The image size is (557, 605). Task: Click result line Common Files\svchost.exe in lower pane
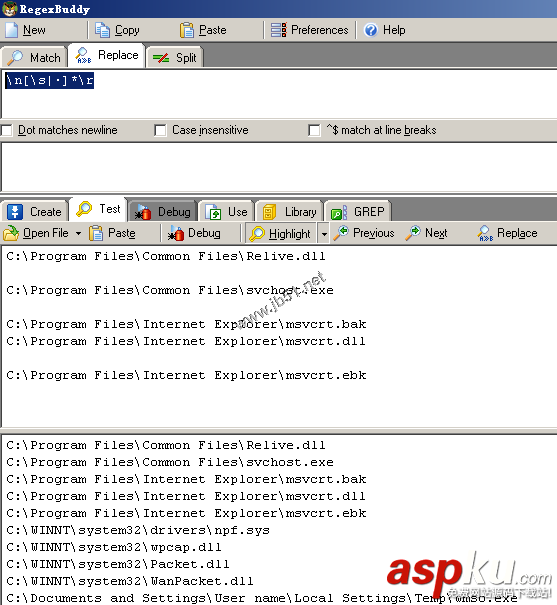pyautogui.click(x=170, y=462)
